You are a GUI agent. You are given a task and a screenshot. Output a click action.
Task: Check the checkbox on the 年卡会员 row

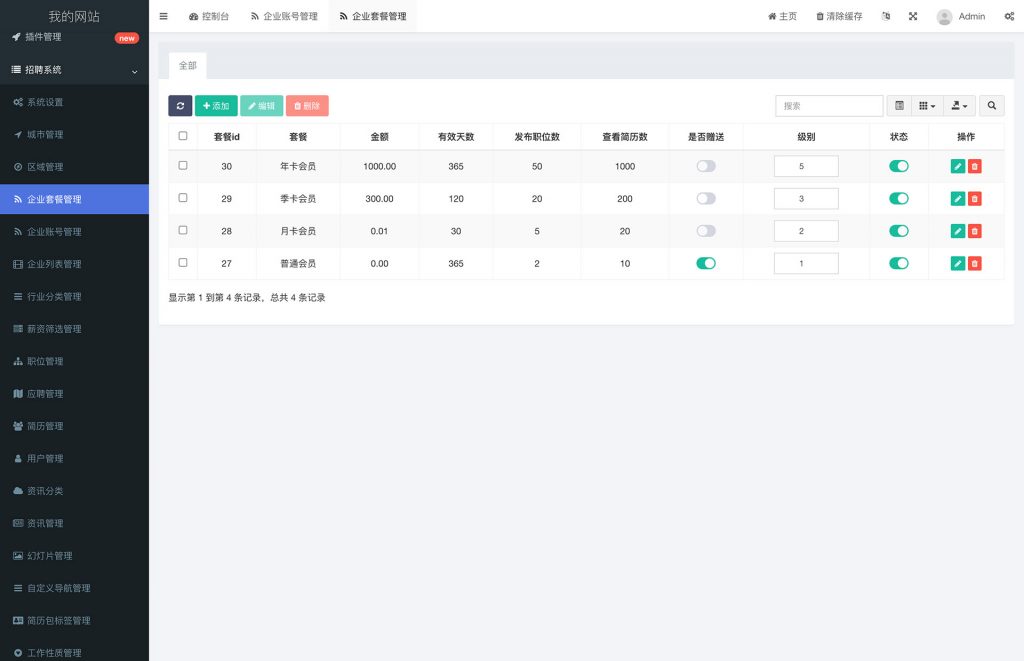pos(183,166)
